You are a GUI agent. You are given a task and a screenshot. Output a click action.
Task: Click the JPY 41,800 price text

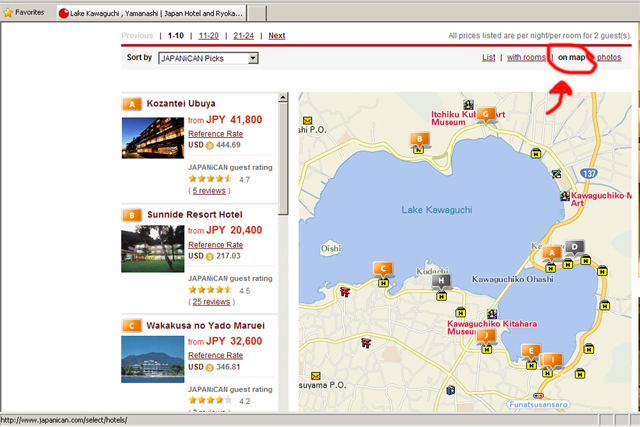click(x=234, y=120)
